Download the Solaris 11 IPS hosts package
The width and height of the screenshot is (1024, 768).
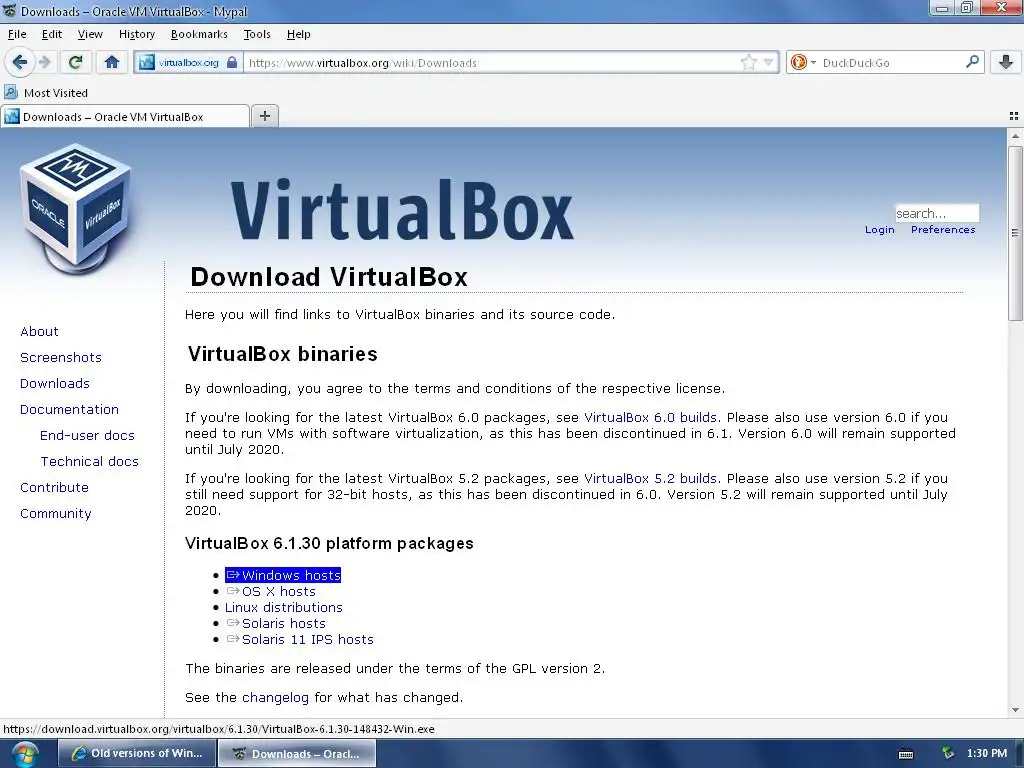(x=300, y=639)
